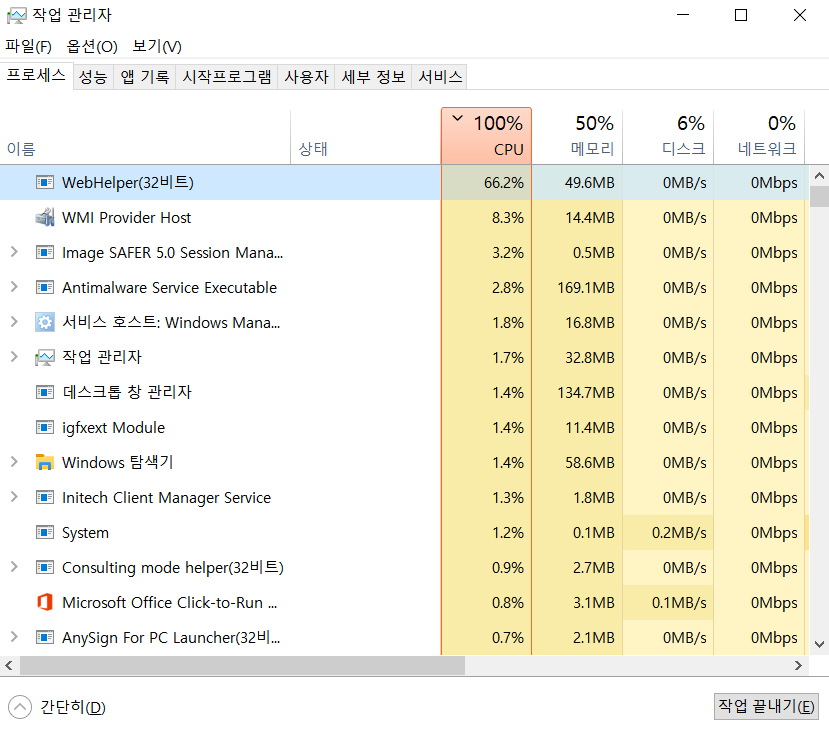Switch to the 앱 기록 tab
Image resolution: width=829 pixels, height=736 pixels.
coord(145,77)
